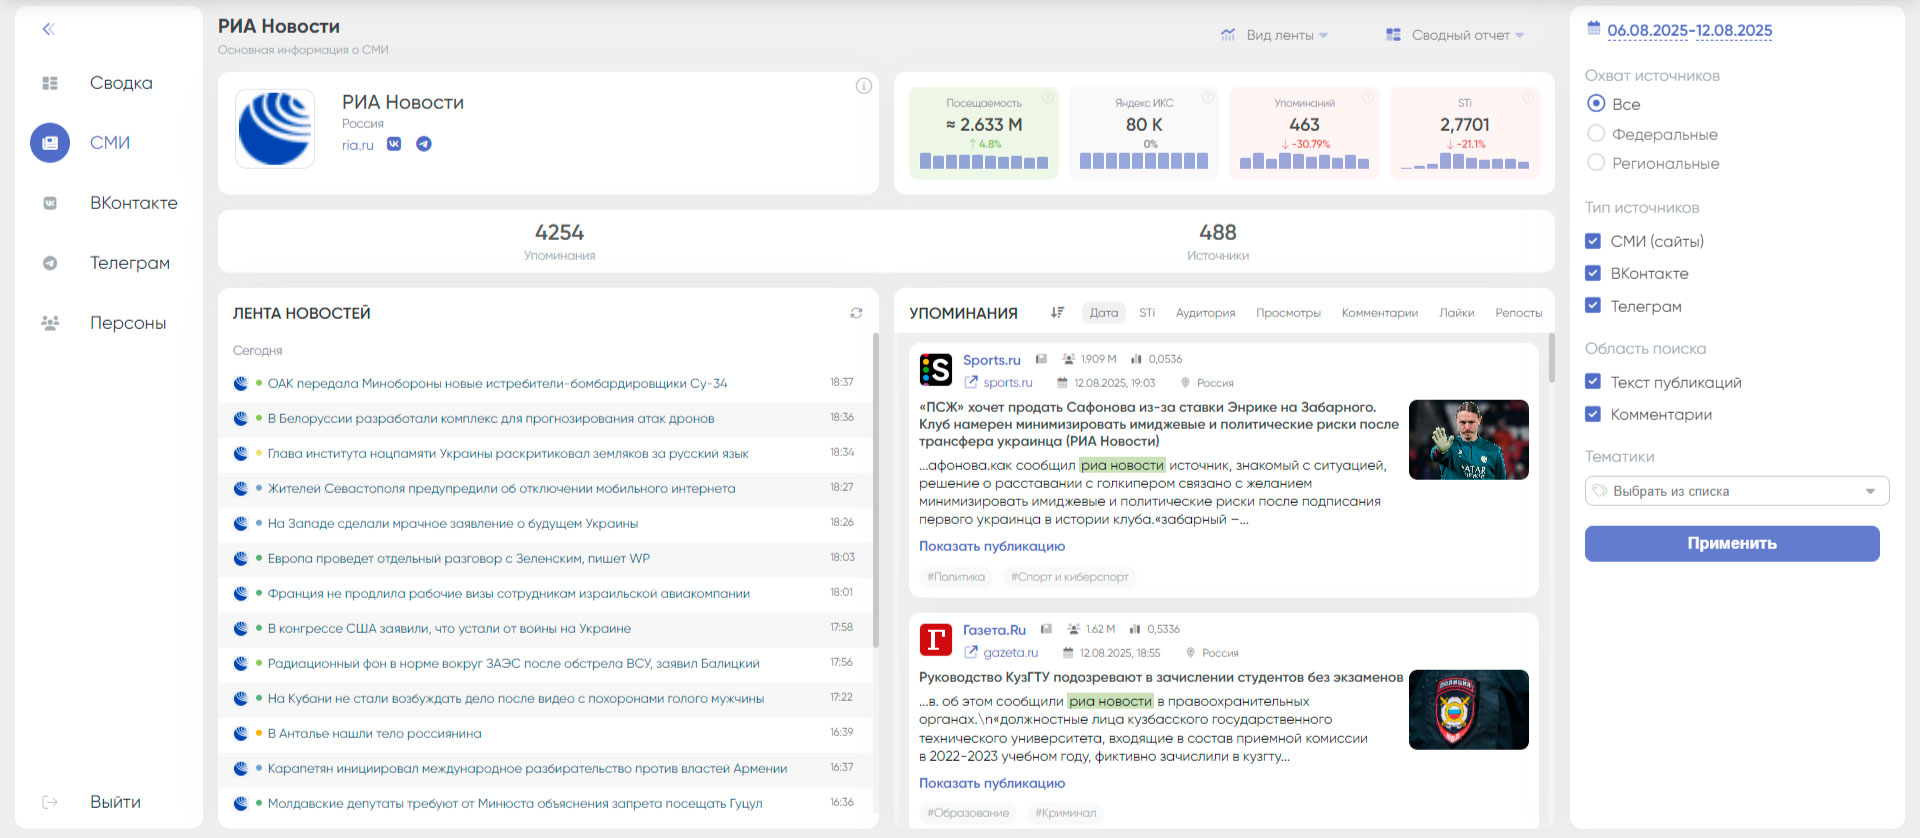The width and height of the screenshot is (1920, 838).
Task: Open calendar icon beside date range
Action: point(1594,29)
